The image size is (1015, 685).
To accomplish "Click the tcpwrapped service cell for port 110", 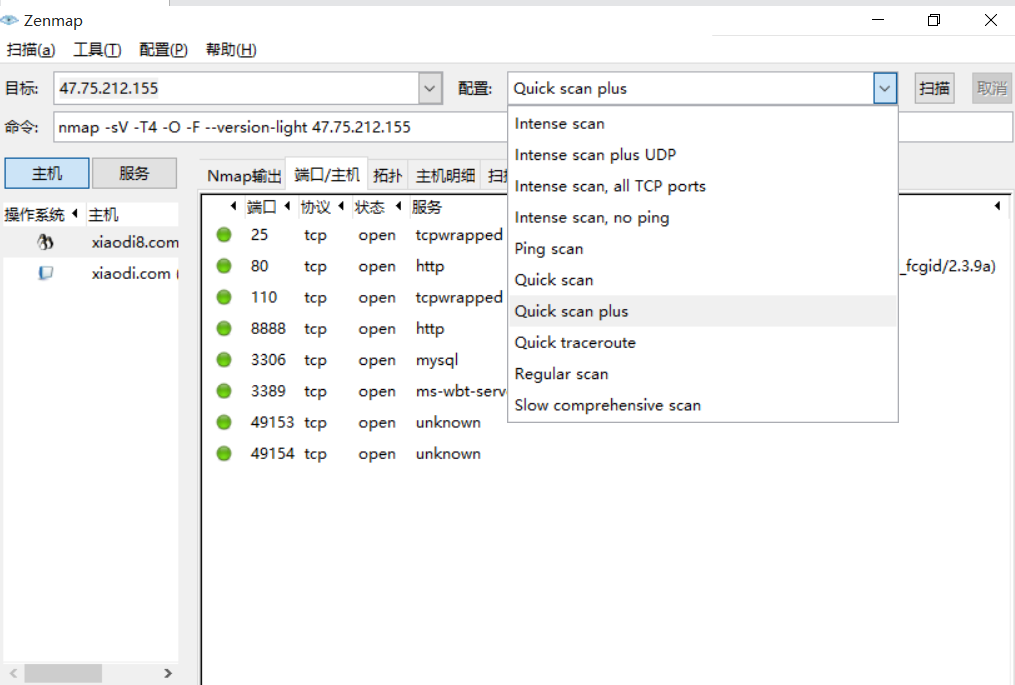I will 459,298.
